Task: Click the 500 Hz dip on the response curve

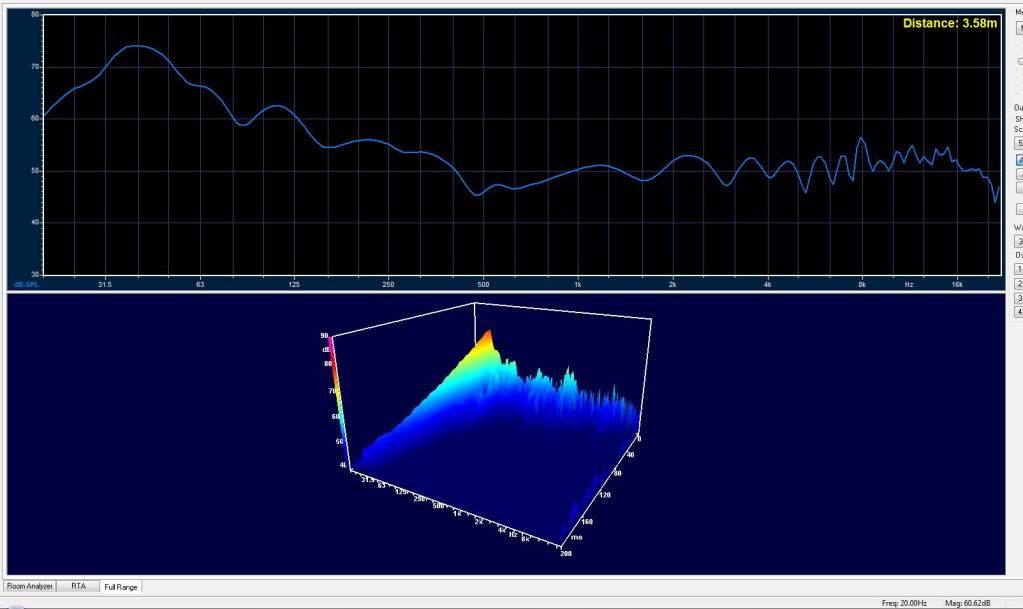Action: tap(478, 194)
